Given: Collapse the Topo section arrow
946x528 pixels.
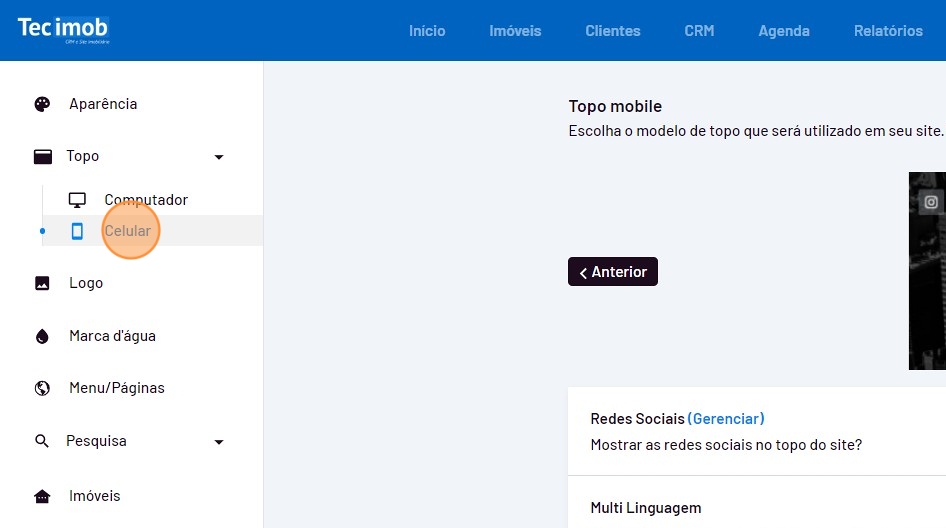Looking at the screenshot, I should coord(219,157).
